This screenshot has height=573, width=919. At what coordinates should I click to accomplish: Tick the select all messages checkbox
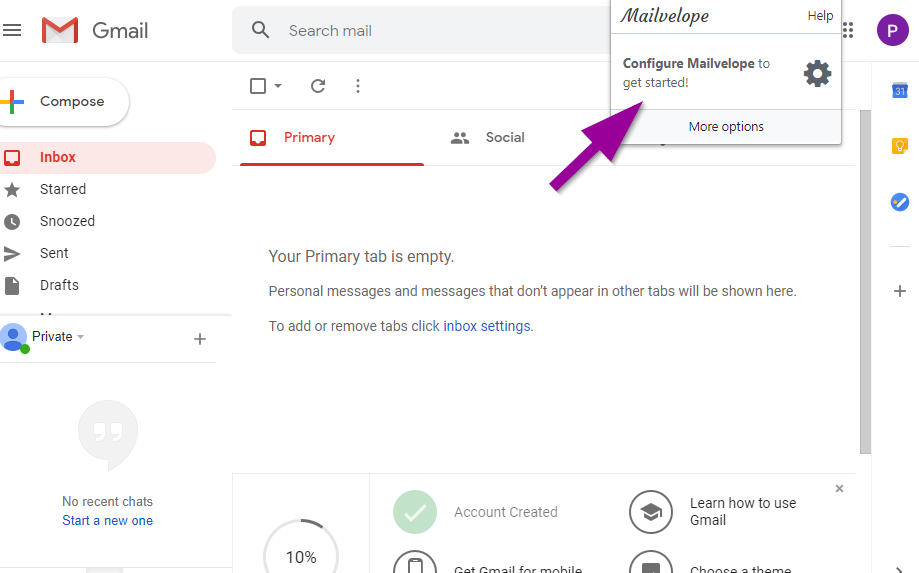tap(258, 86)
